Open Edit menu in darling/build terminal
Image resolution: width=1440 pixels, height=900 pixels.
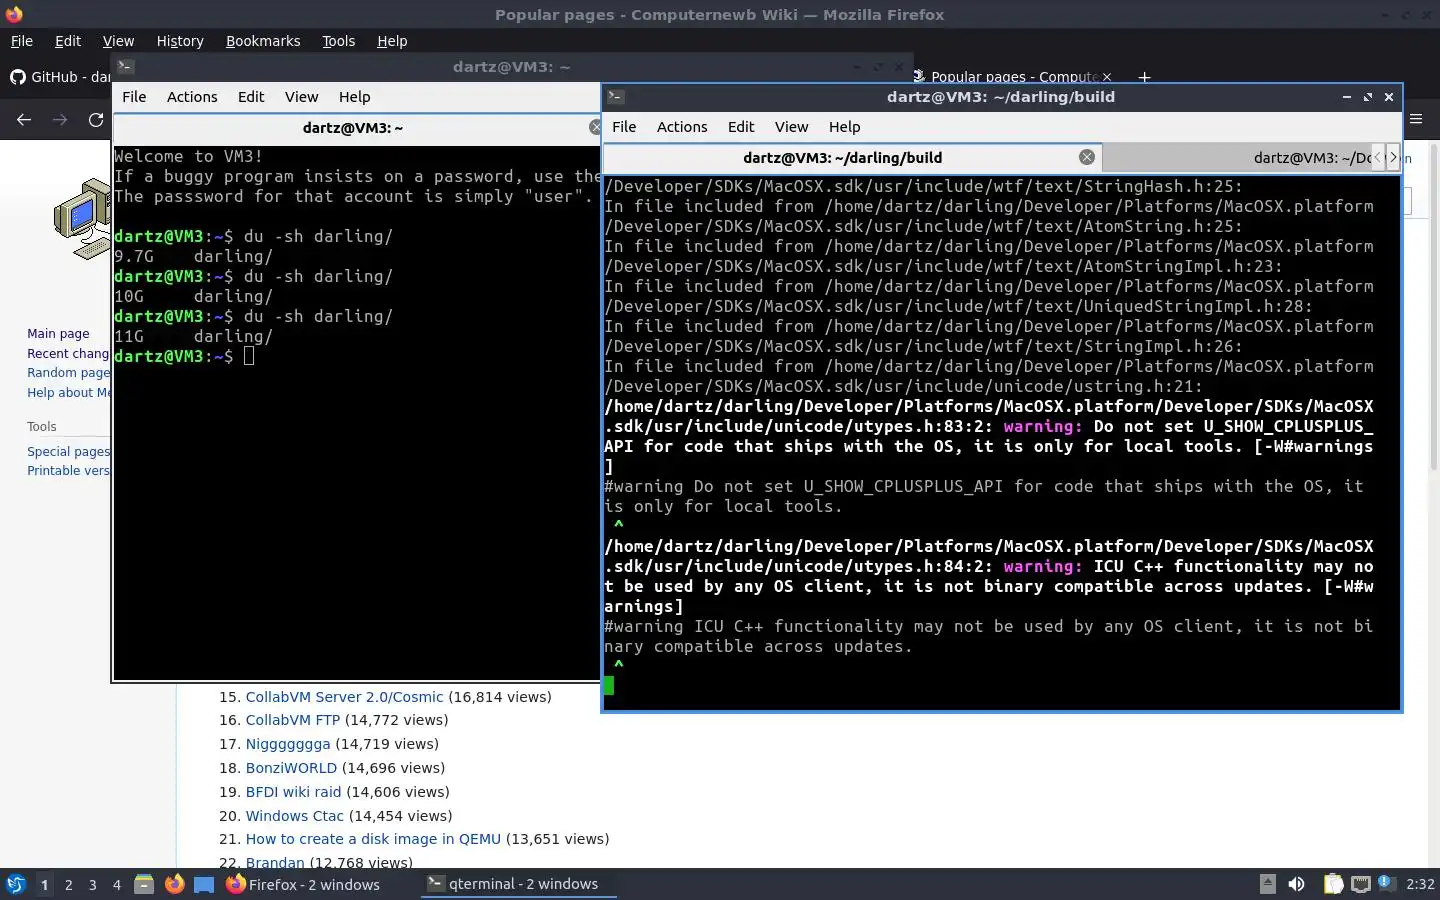pyautogui.click(x=741, y=127)
